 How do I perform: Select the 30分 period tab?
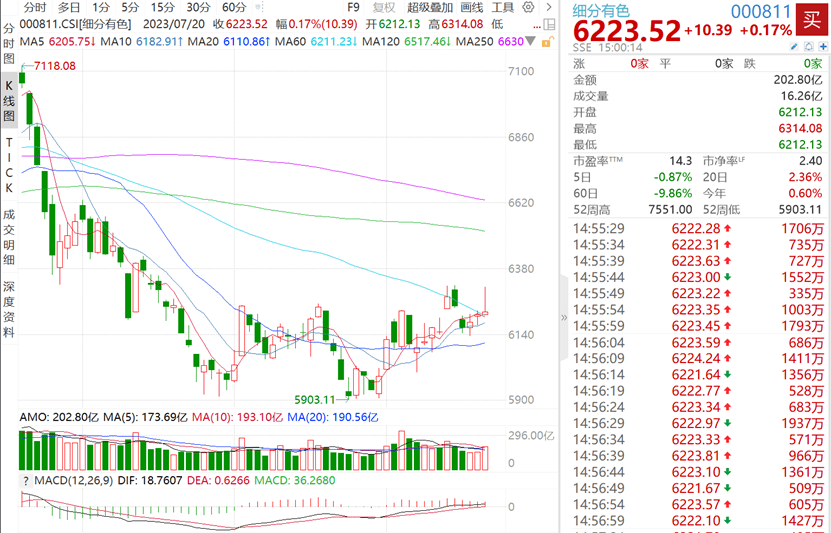coord(198,7)
